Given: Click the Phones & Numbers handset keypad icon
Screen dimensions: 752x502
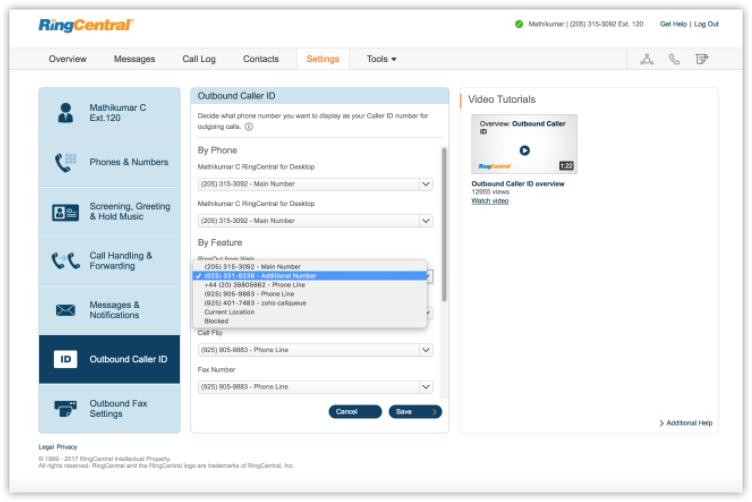Looking at the screenshot, I should tap(65, 162).
